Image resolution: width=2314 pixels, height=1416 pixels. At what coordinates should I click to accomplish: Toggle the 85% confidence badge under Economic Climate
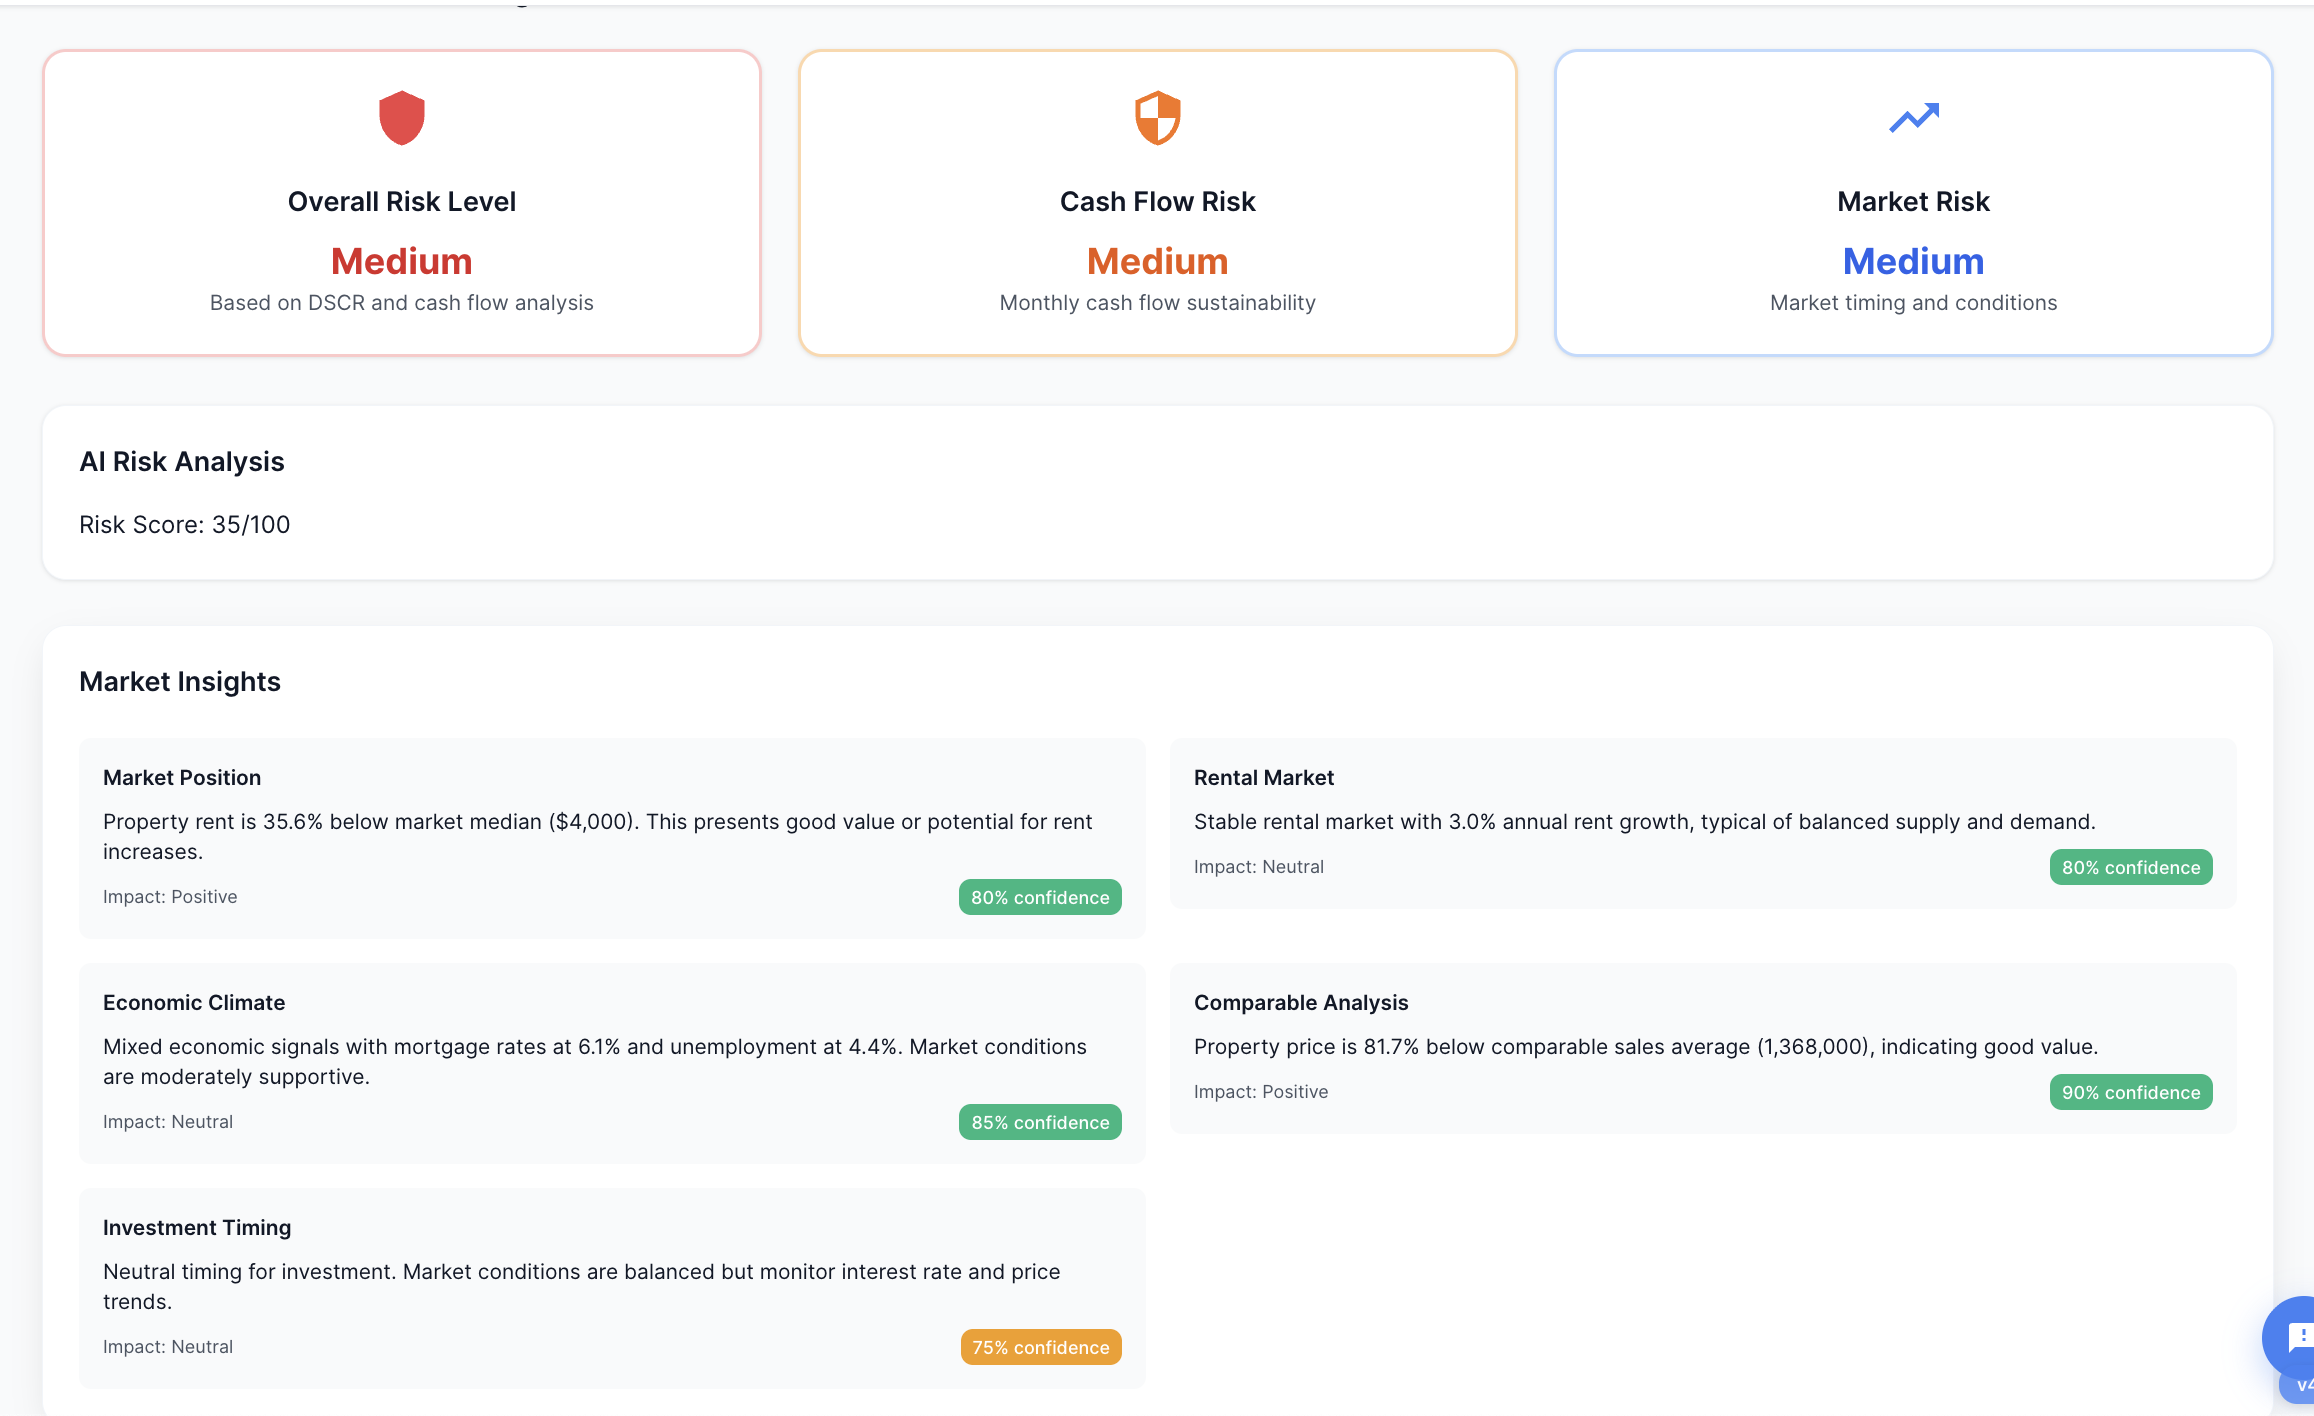[1039, 1121]
